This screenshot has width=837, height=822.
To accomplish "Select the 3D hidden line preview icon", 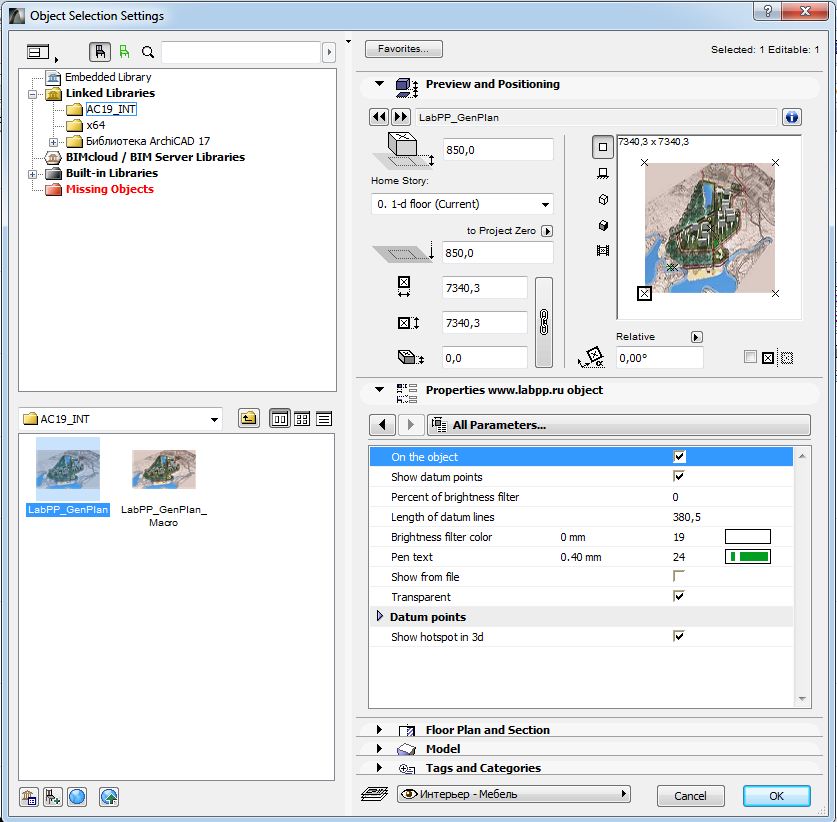I will 603,199.
